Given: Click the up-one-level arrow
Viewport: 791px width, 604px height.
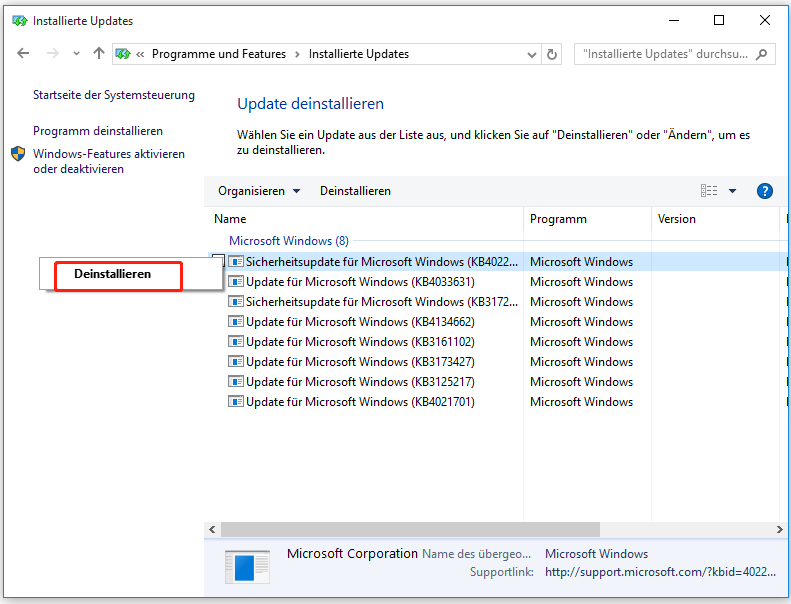Looking at the screenshot, I should [98, 54].
